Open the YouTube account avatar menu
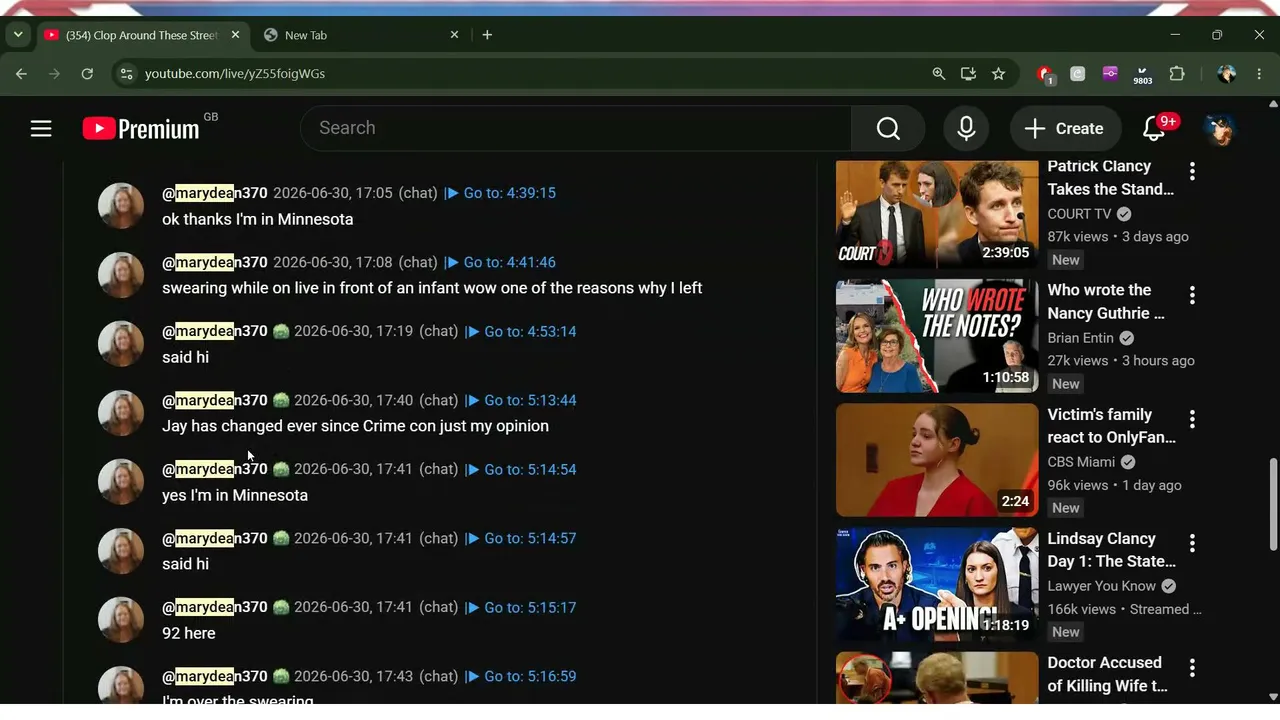Image resolution: width=1280 pixels, height=720 pixels. coord(1218,128)
